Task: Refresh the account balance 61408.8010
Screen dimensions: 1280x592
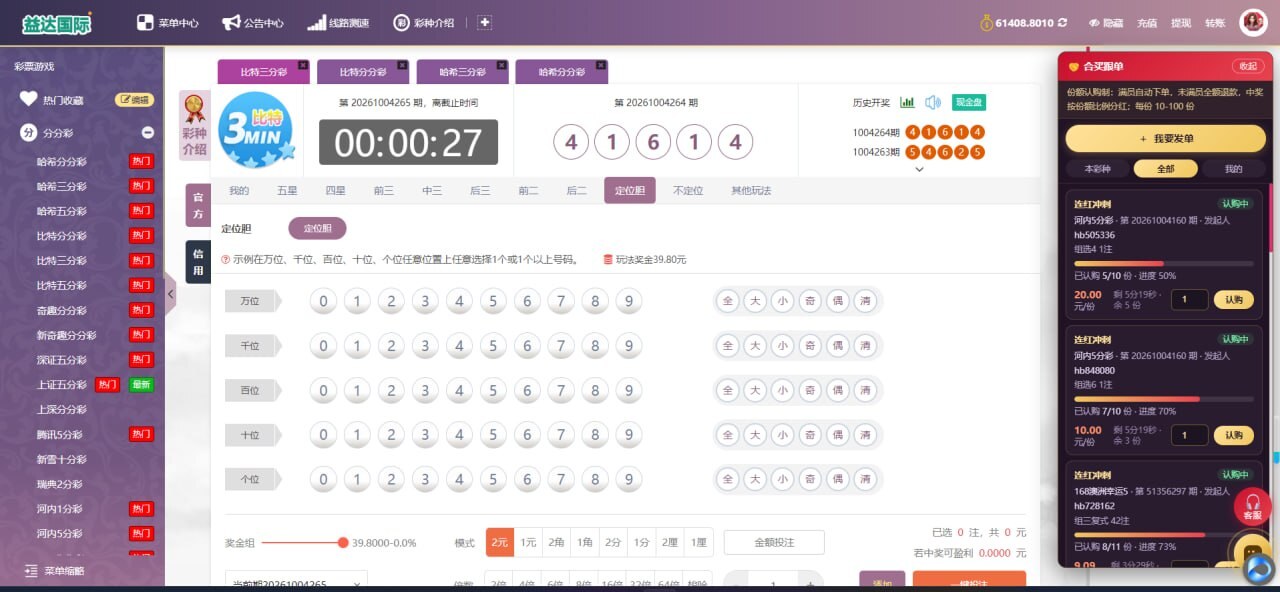Action: [1062, 22]
